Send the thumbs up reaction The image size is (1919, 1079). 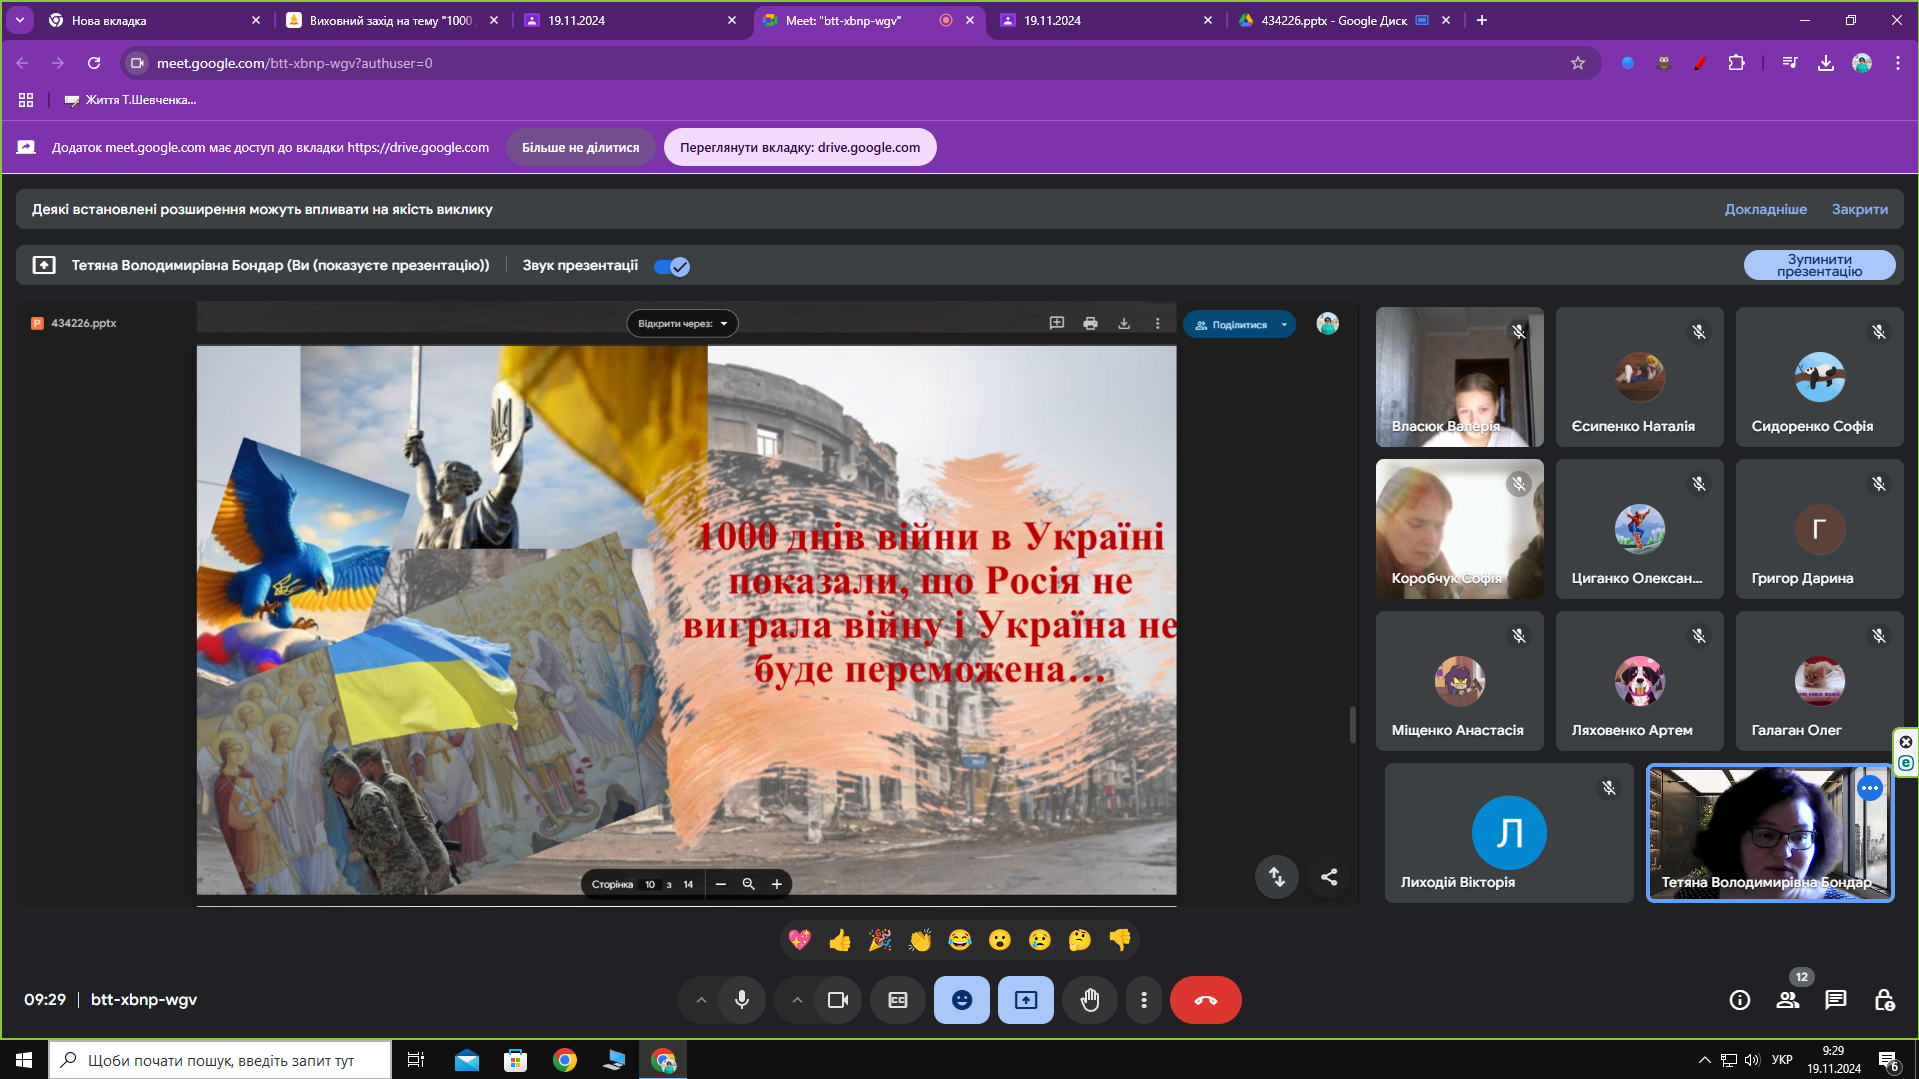840,939
